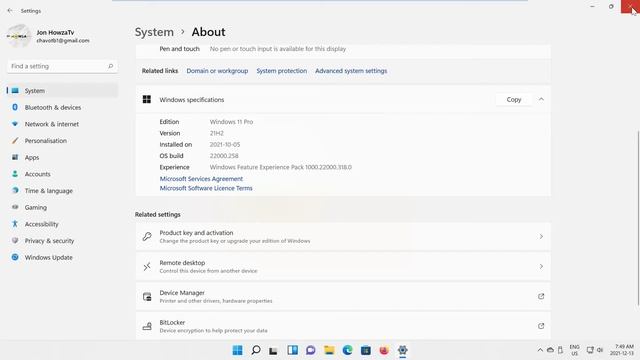The width and height of the screenshot is (640, 360).
Task: Collapse the Windows specifications section
Action: pyautogui.click(x=541, y=99)
